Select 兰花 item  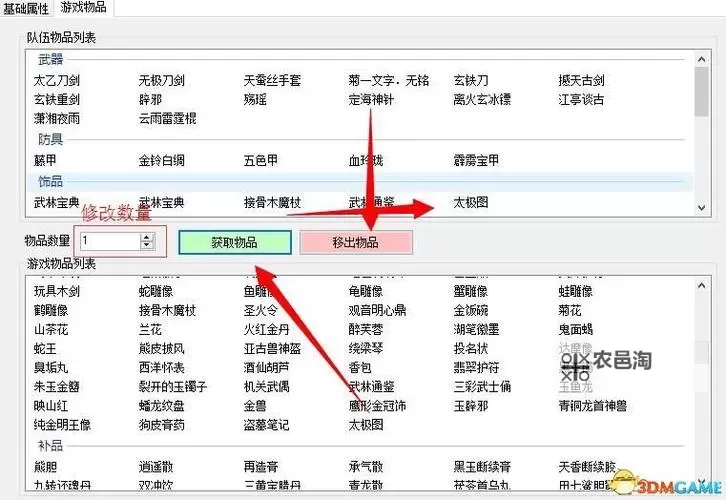[150, 330]
